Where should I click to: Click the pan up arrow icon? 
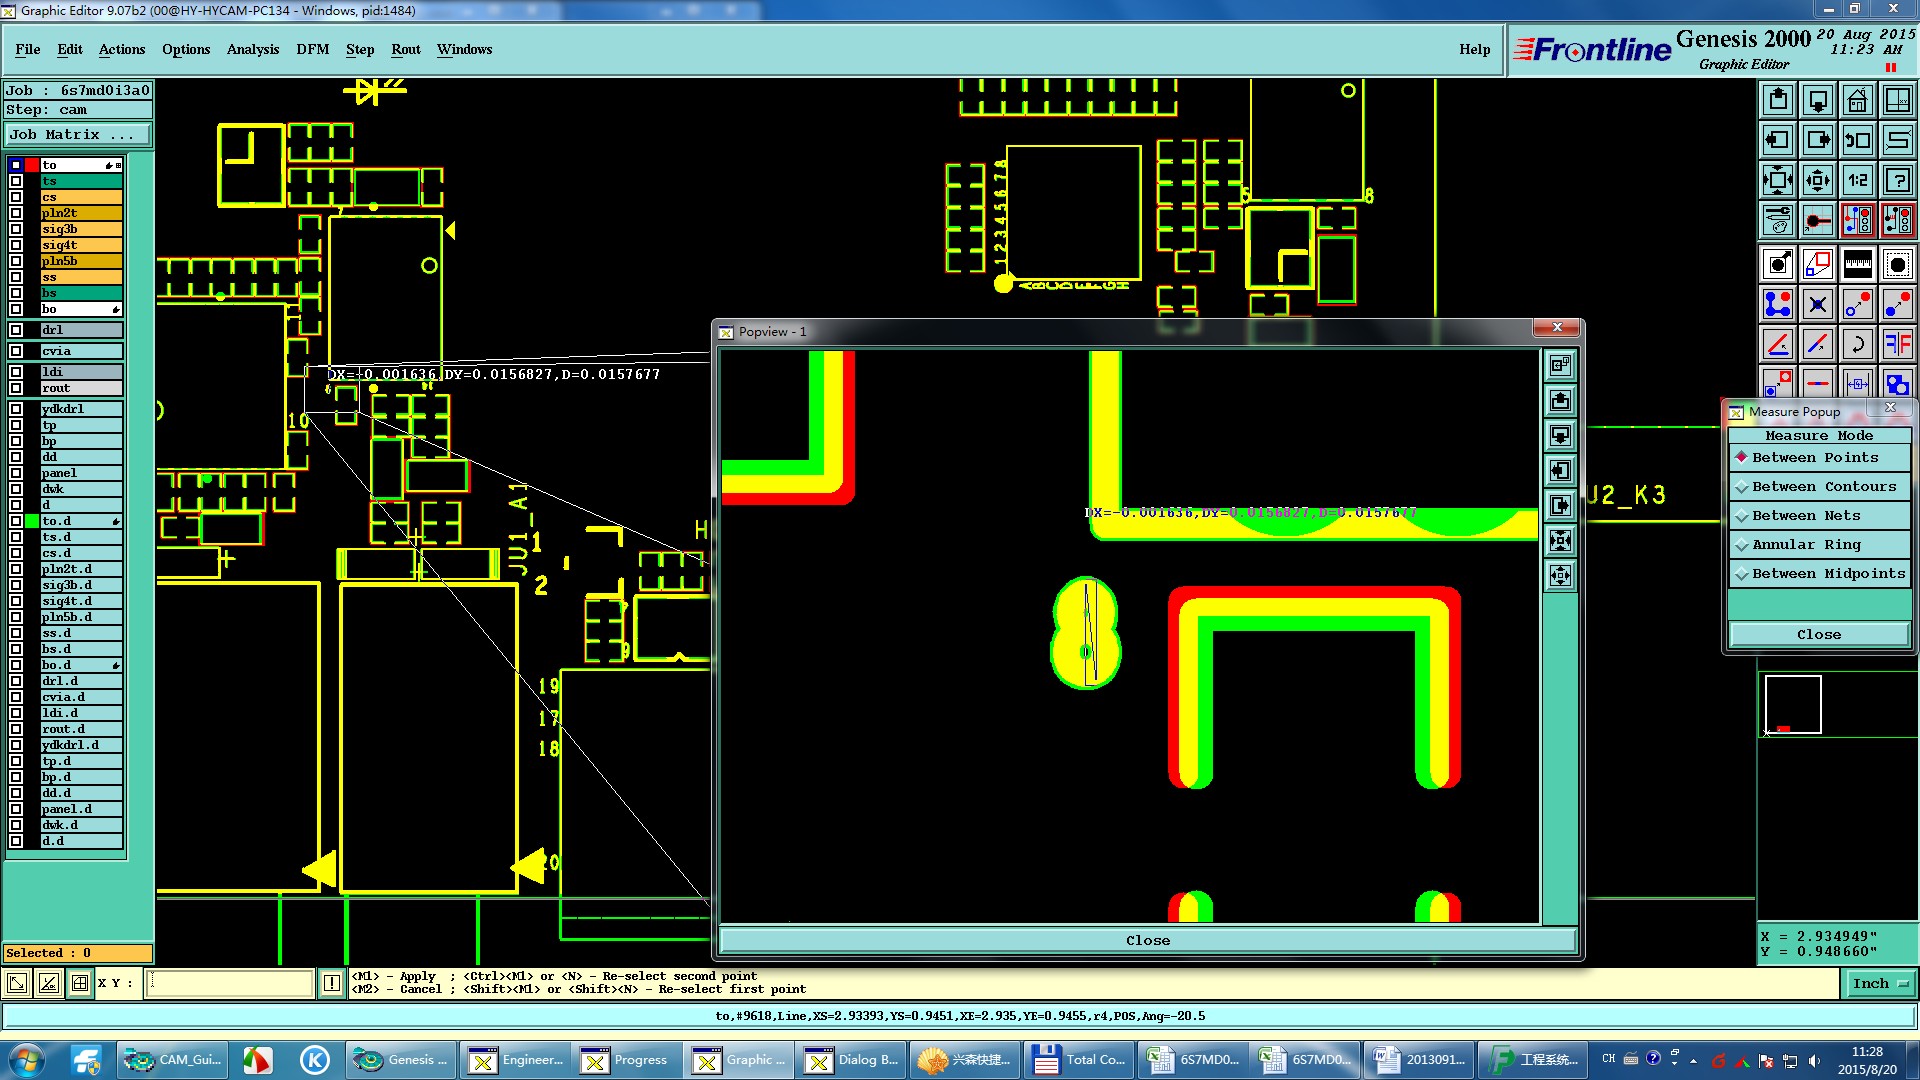click(1778, 100)
